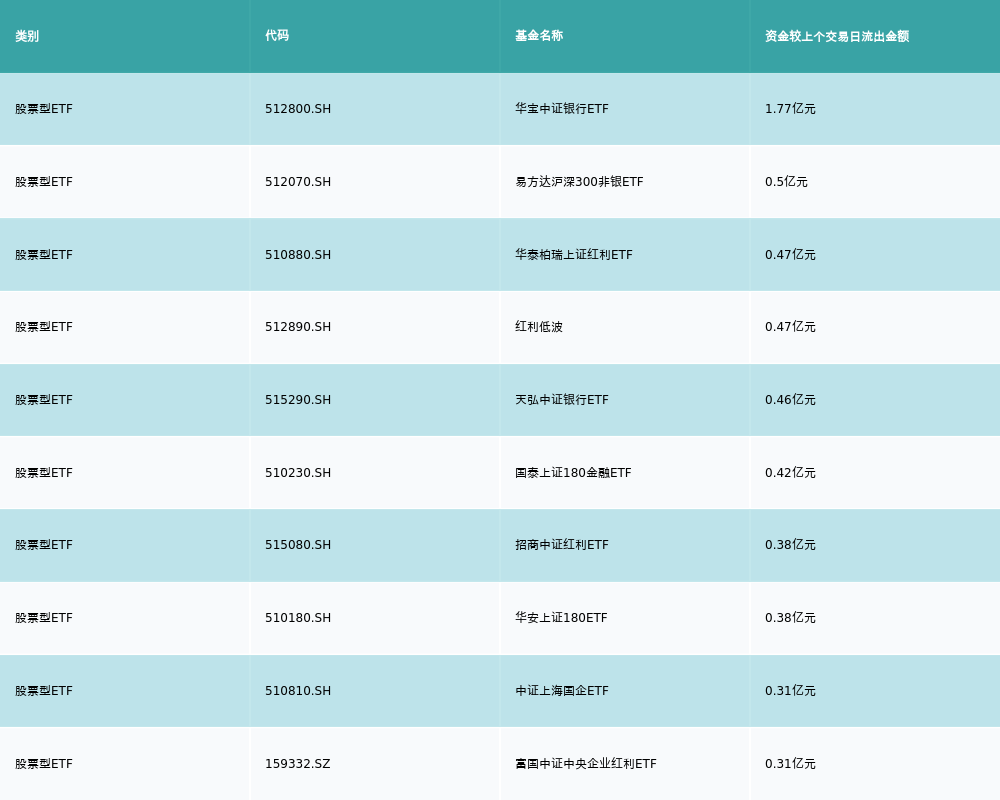Screen dimensions: 1000x800
Task: Click the 资金较上个交易日流出金额 column header
Action: pyautogui.click(x=837, y=36)
